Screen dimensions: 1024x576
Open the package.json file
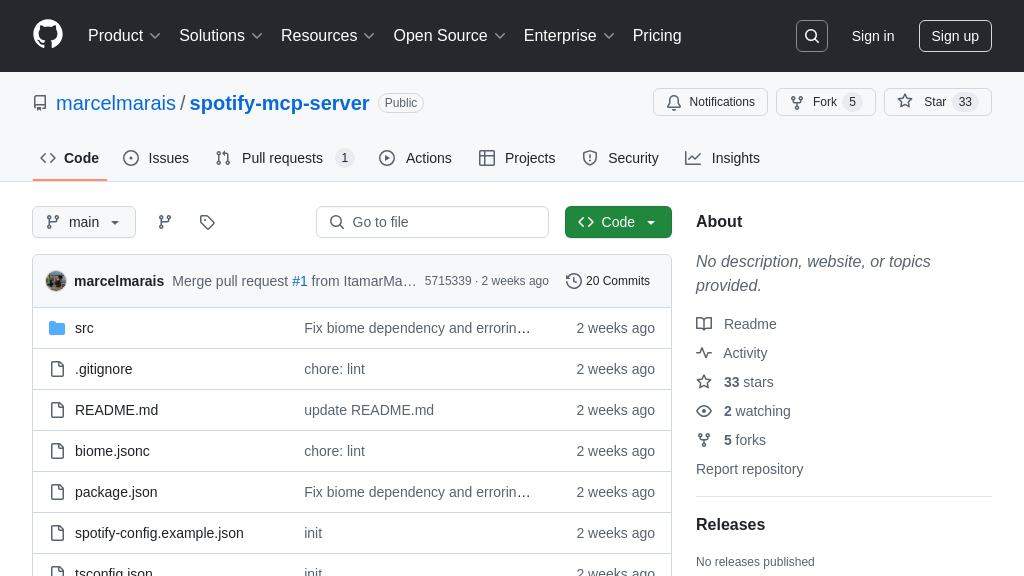pos(116,492)
